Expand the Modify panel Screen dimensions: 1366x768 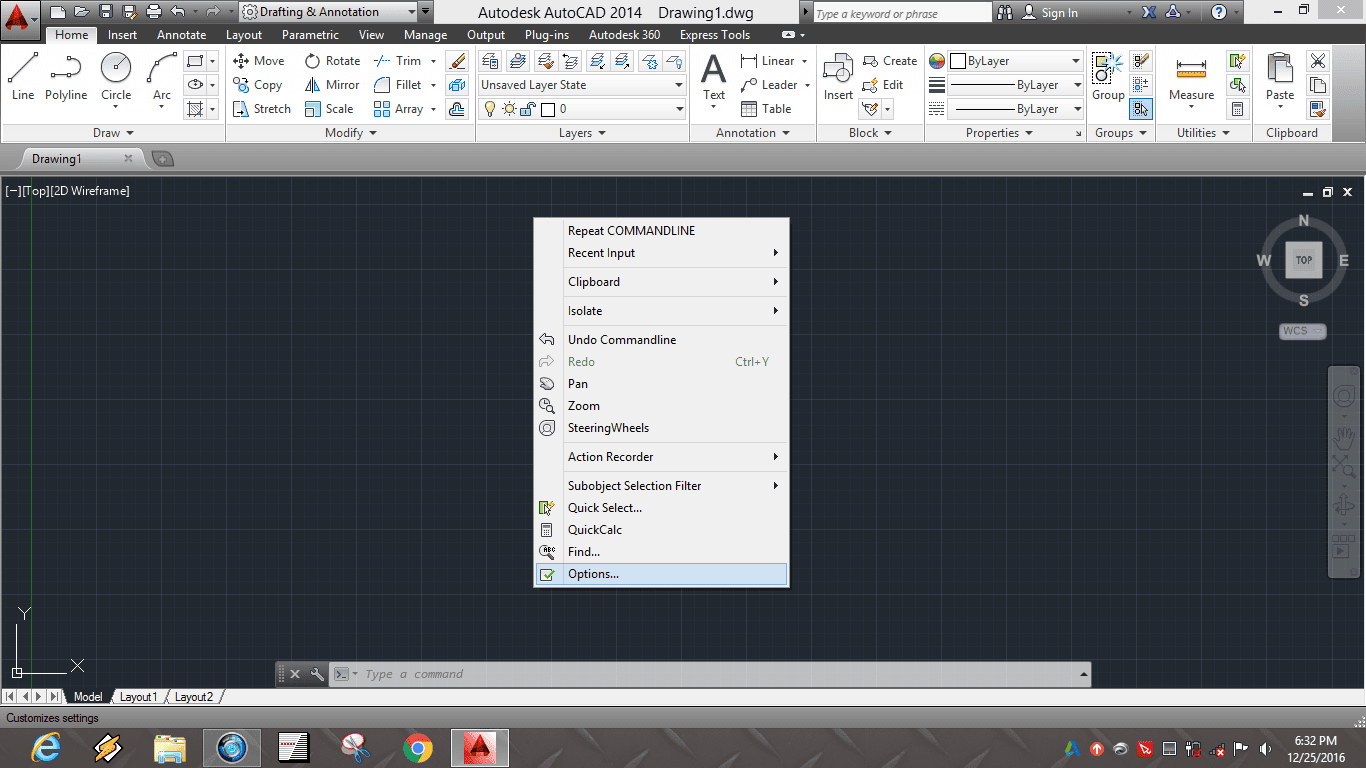351,133
